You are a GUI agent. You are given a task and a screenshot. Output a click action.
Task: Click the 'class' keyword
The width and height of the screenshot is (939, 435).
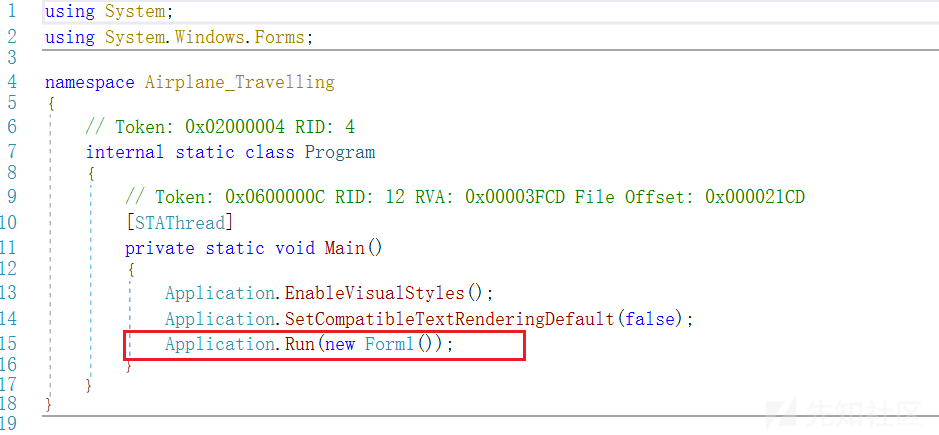[269, 152]
